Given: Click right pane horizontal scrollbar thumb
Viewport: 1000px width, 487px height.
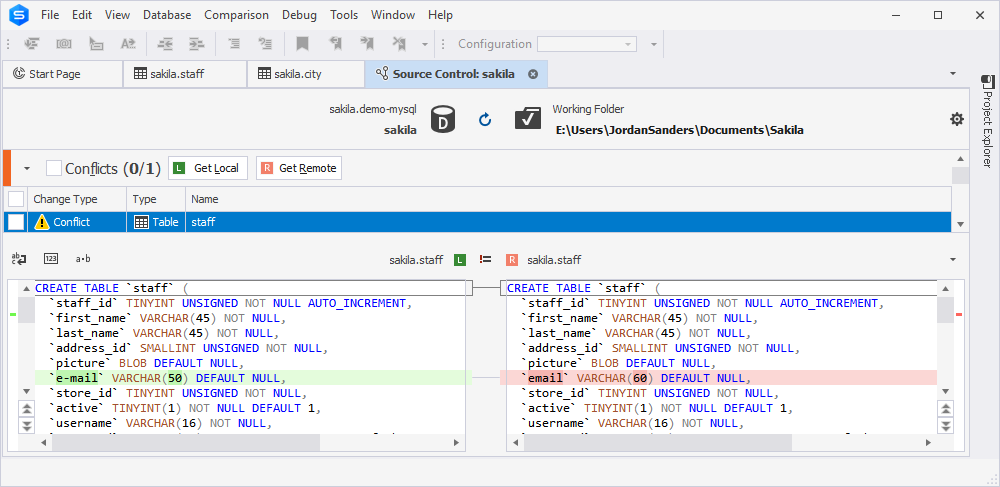Looking at the screenshot, I should [659, 442].
